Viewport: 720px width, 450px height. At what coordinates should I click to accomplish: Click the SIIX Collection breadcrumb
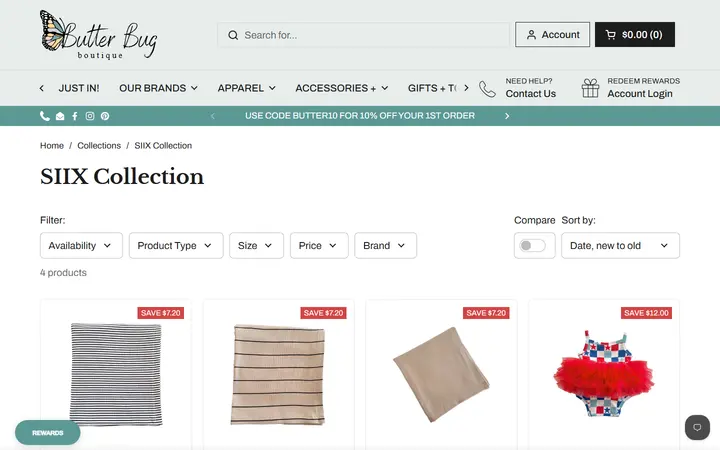(x=163, y=146)
